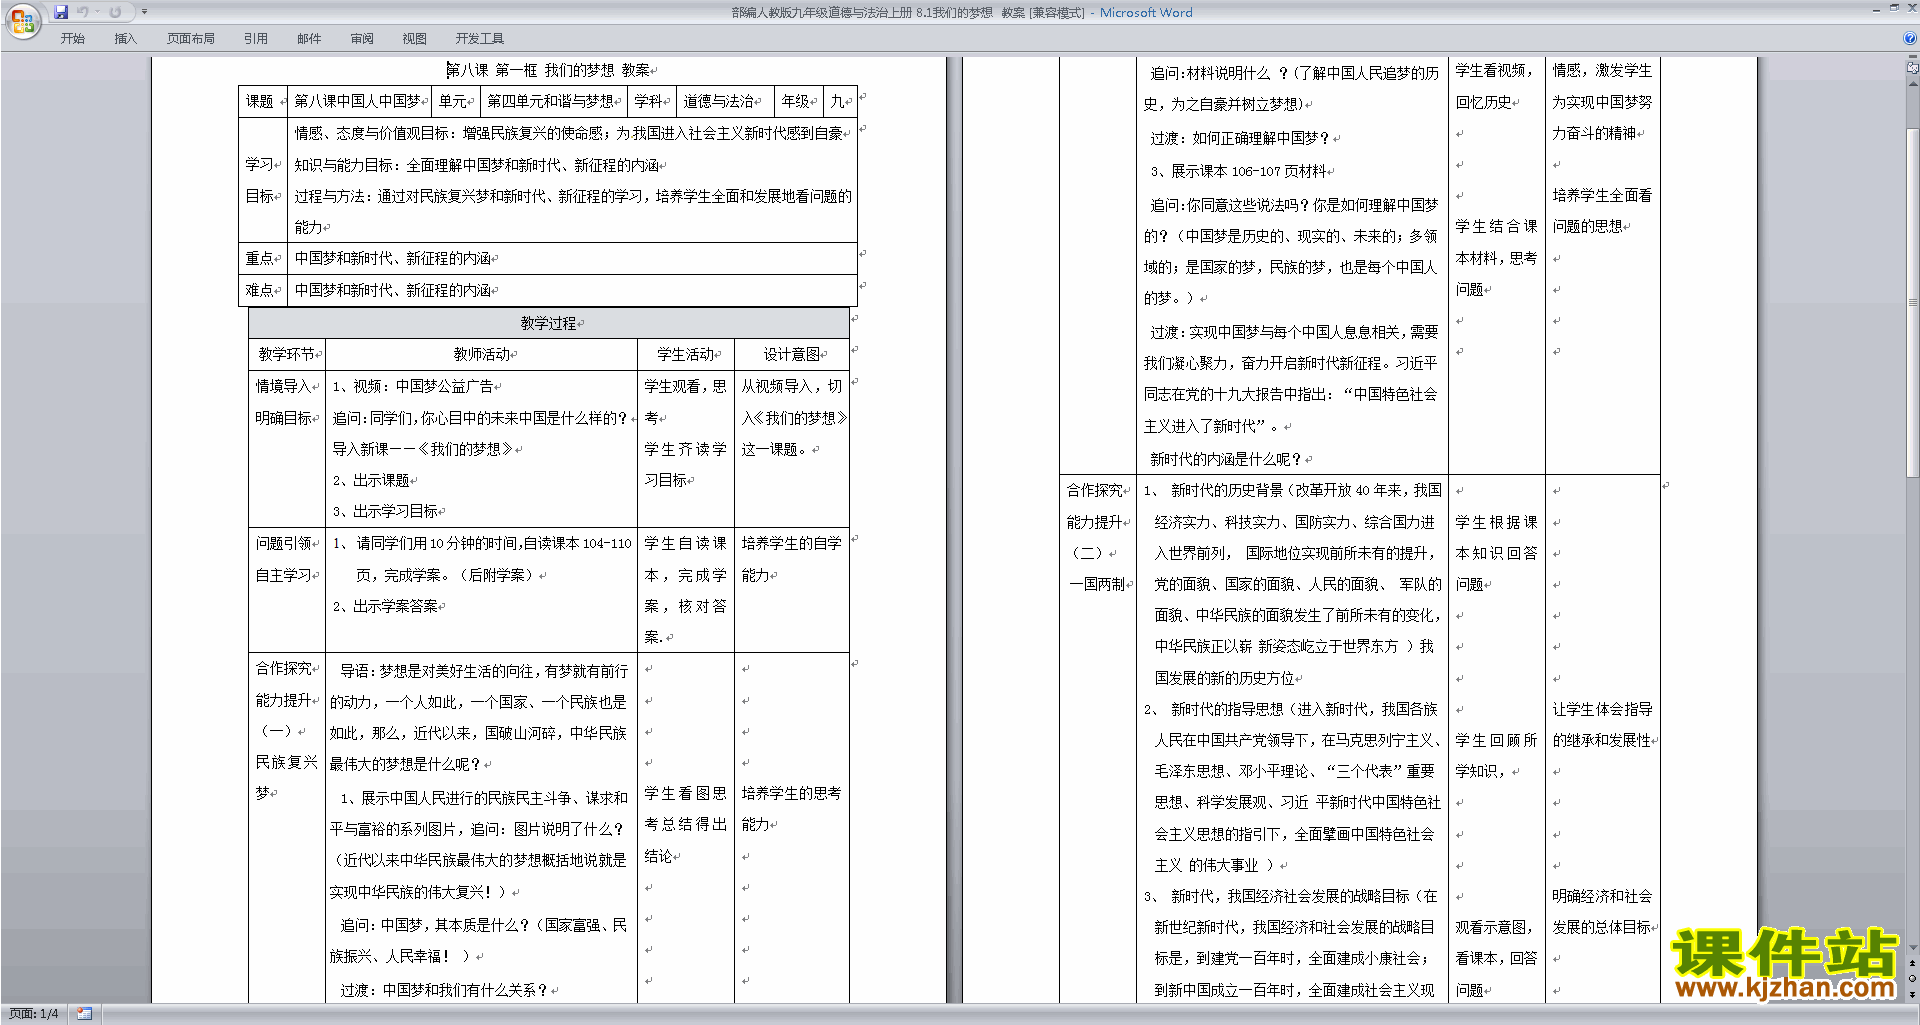Click the Next Page double-arrow button
This screenshot has height=1025, width=1920.
point(1913,994)
